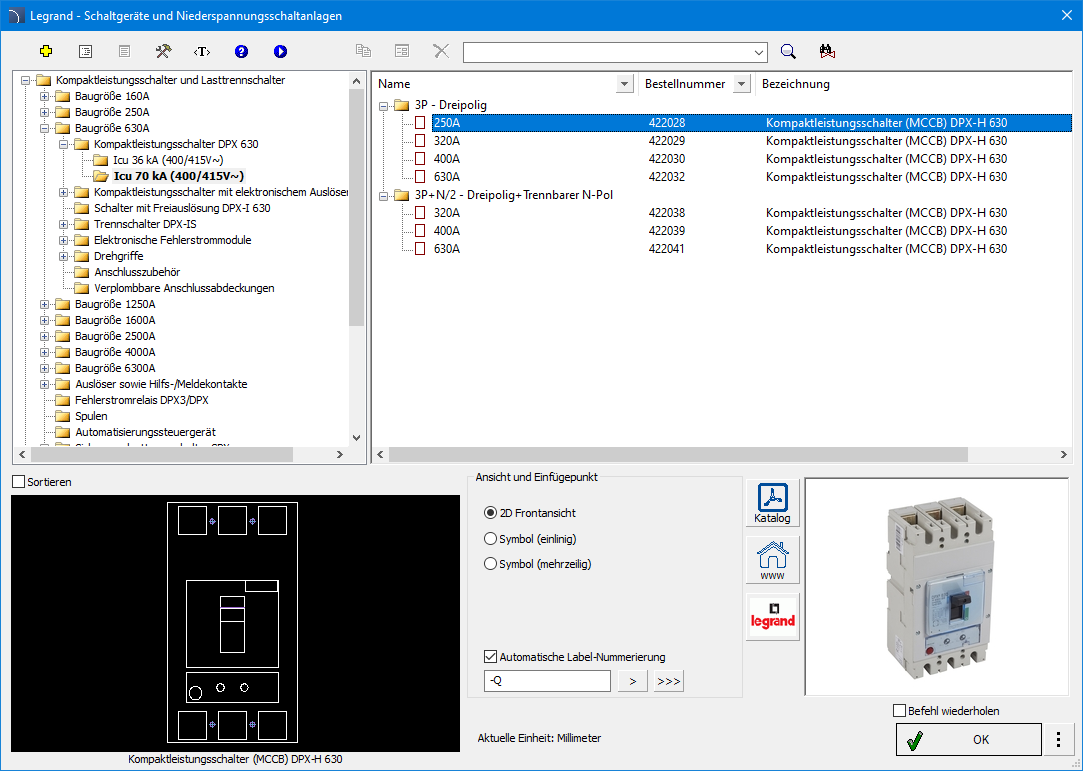Click folder icon of Anschlusszubehör

click(82, 272)
